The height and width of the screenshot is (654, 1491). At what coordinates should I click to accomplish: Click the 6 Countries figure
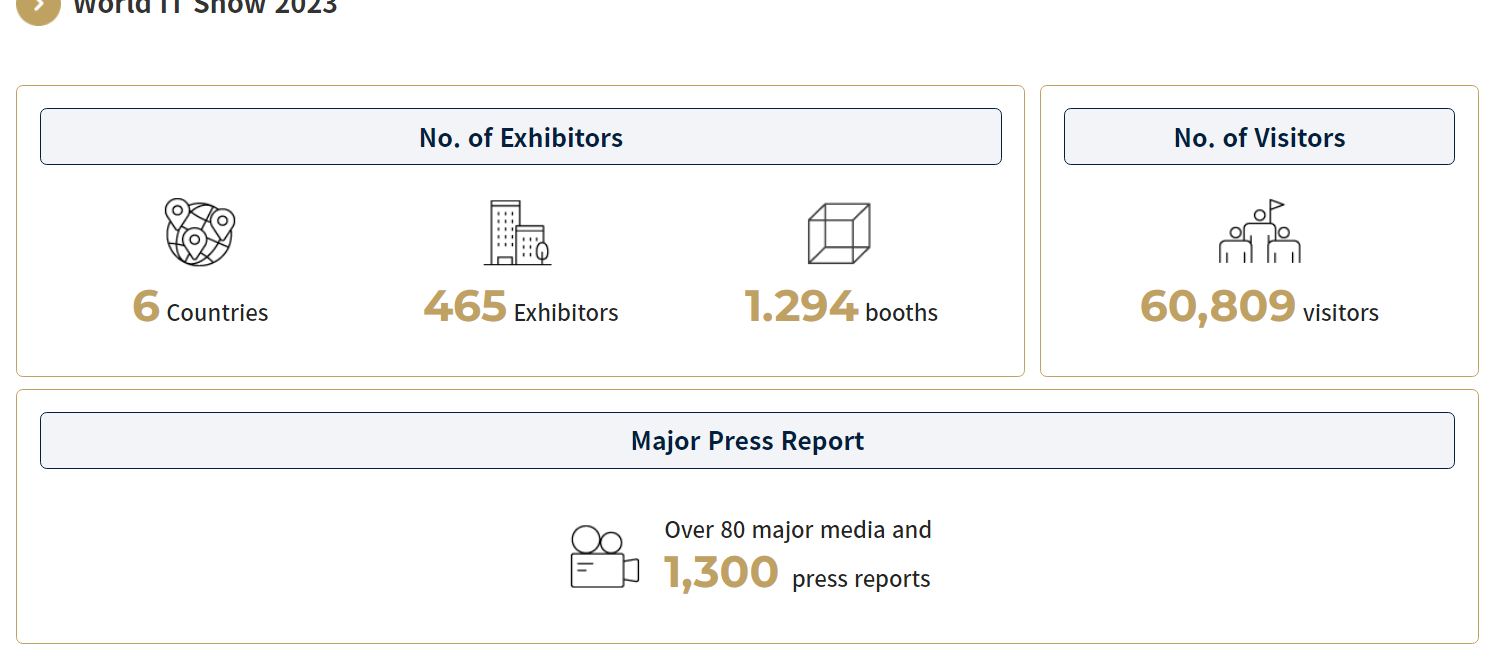pyautogui.click(x=200, y=308)
